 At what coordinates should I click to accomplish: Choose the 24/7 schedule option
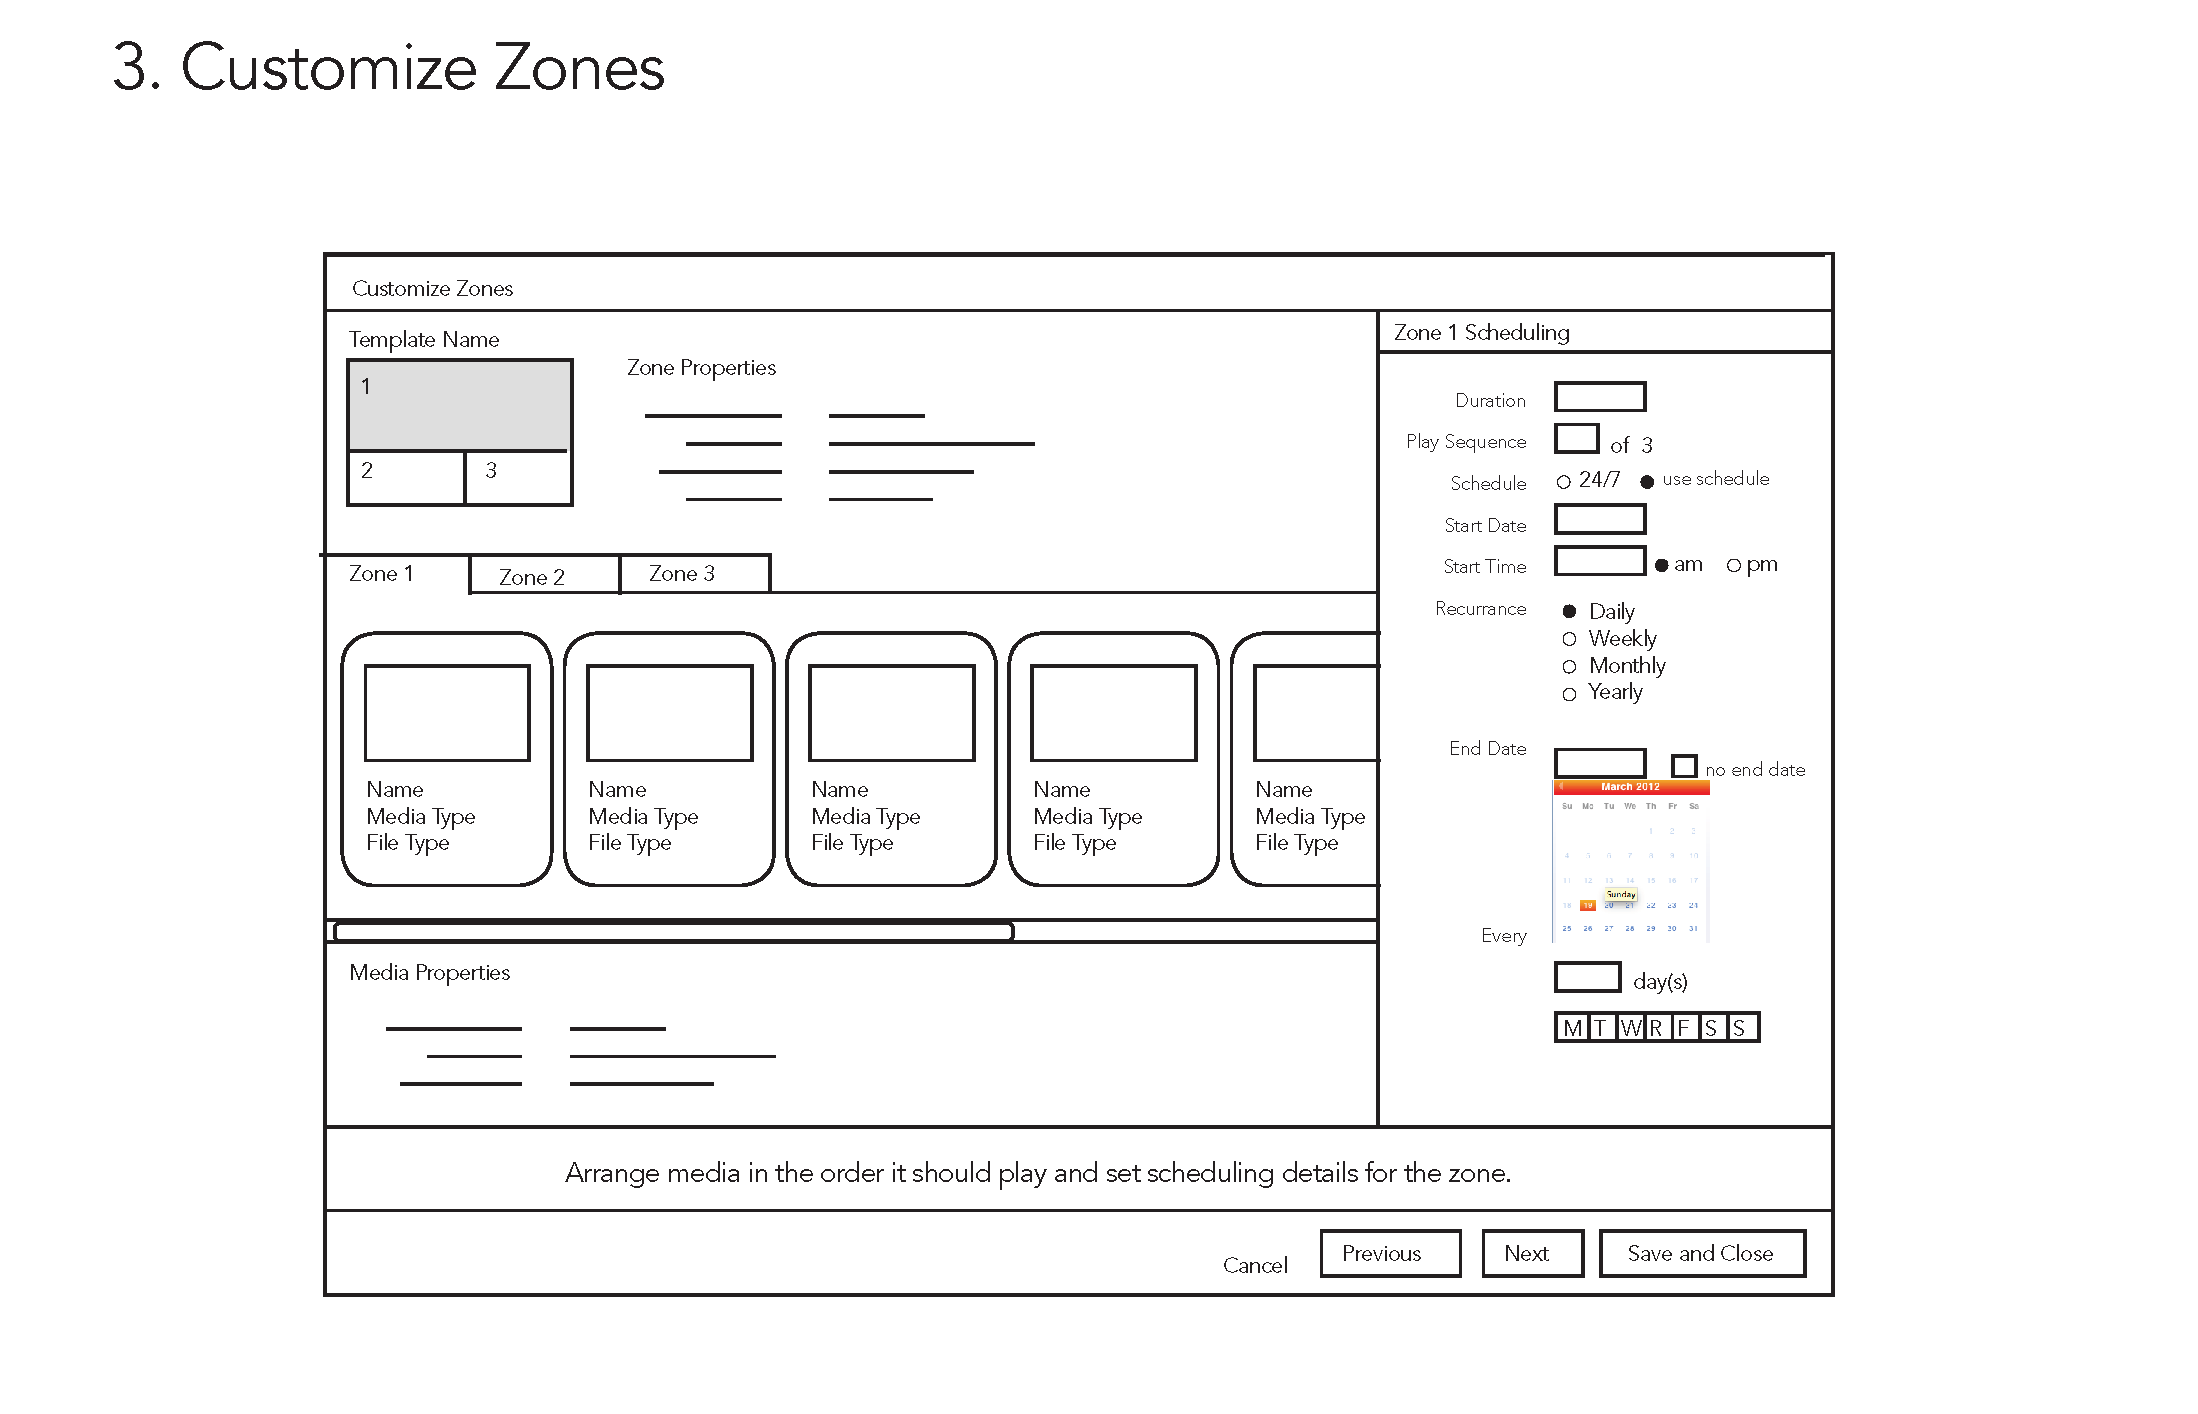pyautogui.click(x=1564, y=482)
